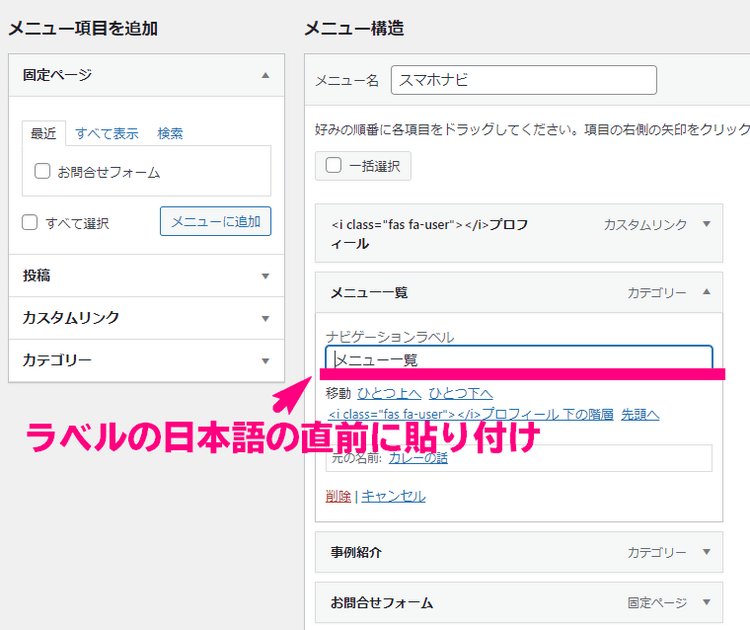This screenshot has height=630, width=750.
Task: Click the カスタムリンク type label on プロフィール
Action: click(x=645, y=224)
